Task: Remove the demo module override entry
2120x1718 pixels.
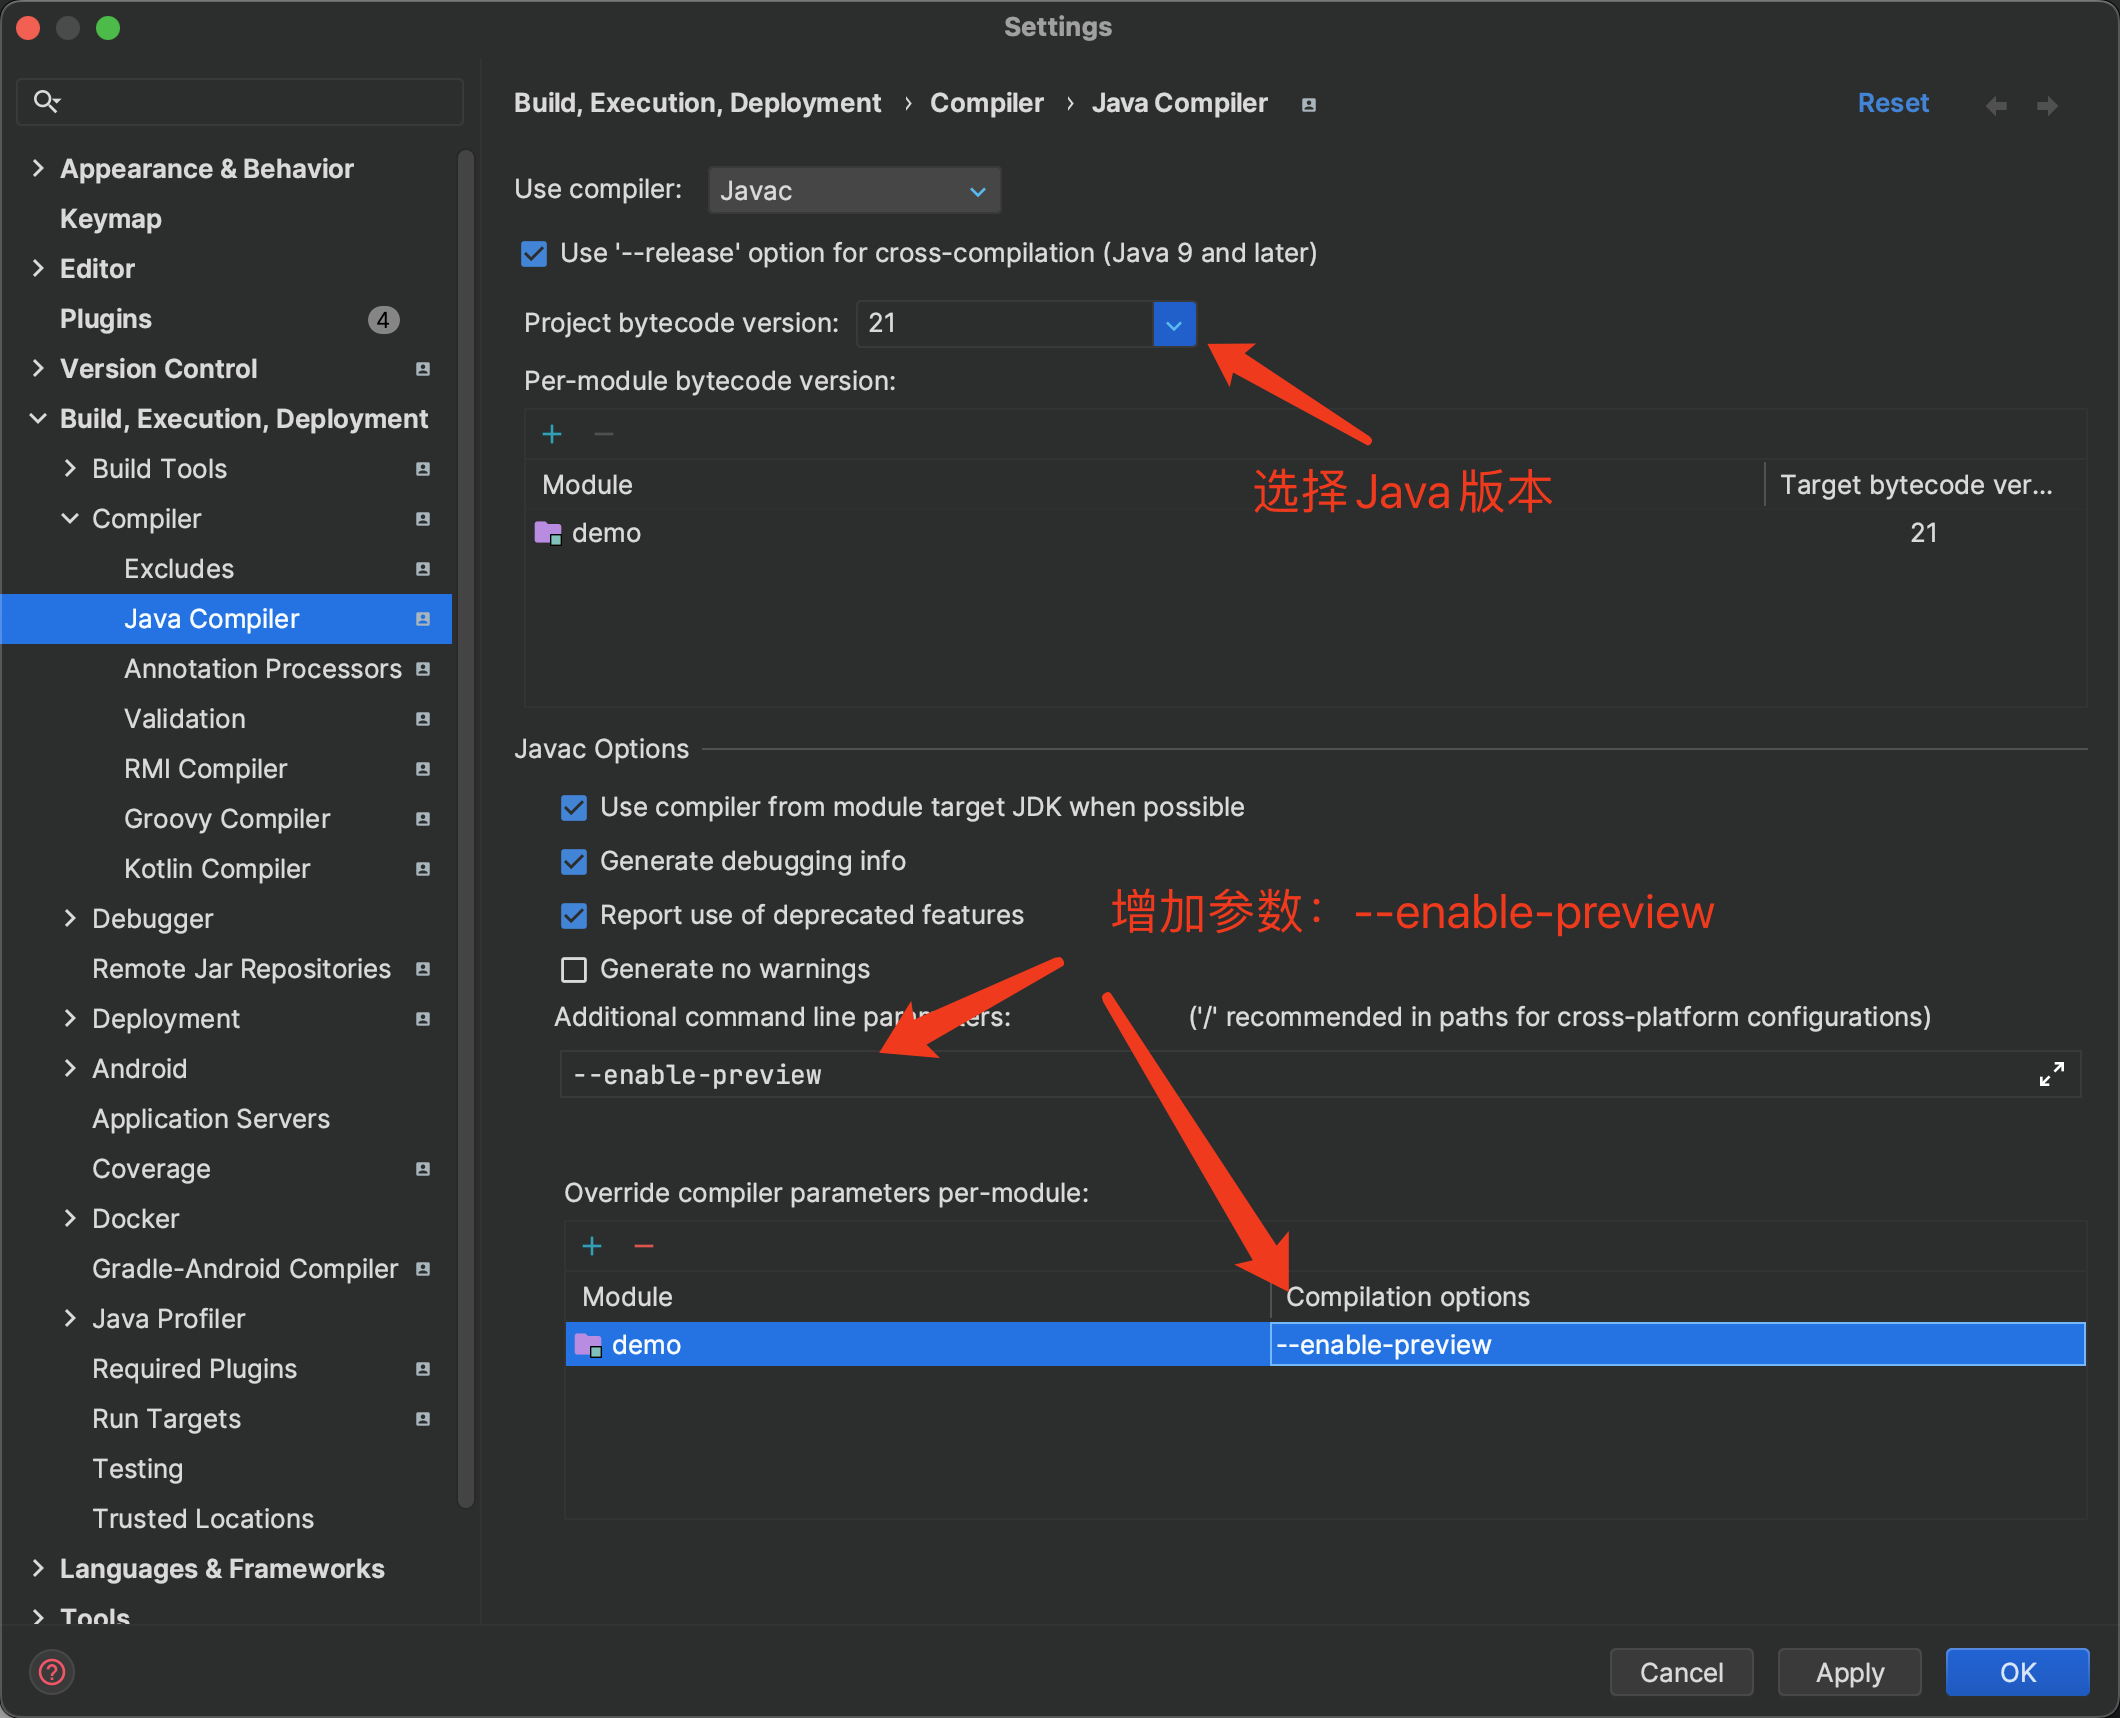Action: point(644,1245)
